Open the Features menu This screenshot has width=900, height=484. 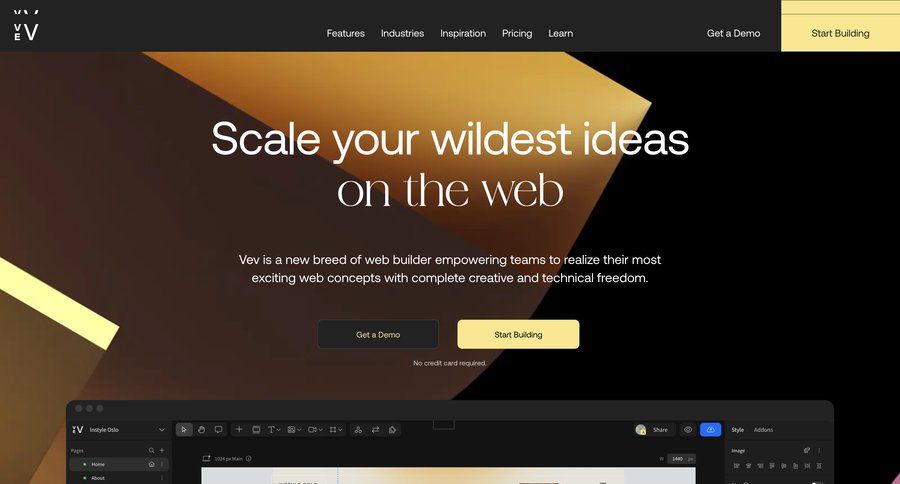(x=346, y=33)
